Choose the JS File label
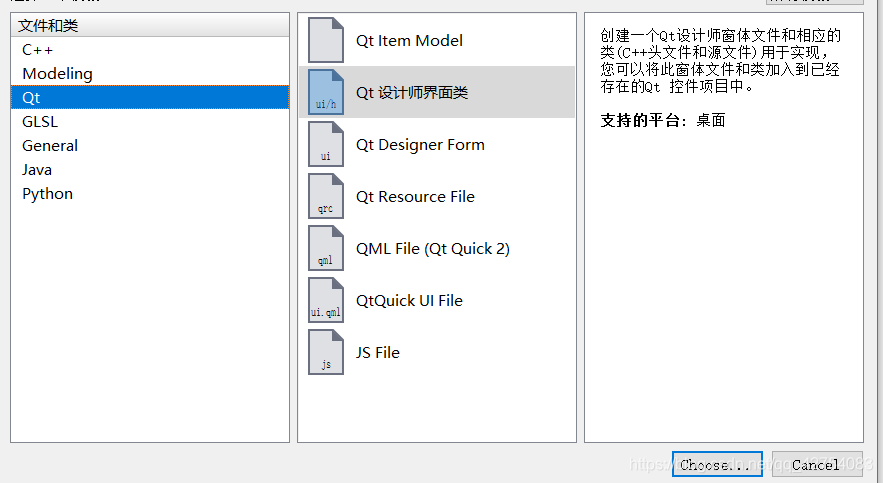Viewport: 883px width, 483px height. (378, 352)
